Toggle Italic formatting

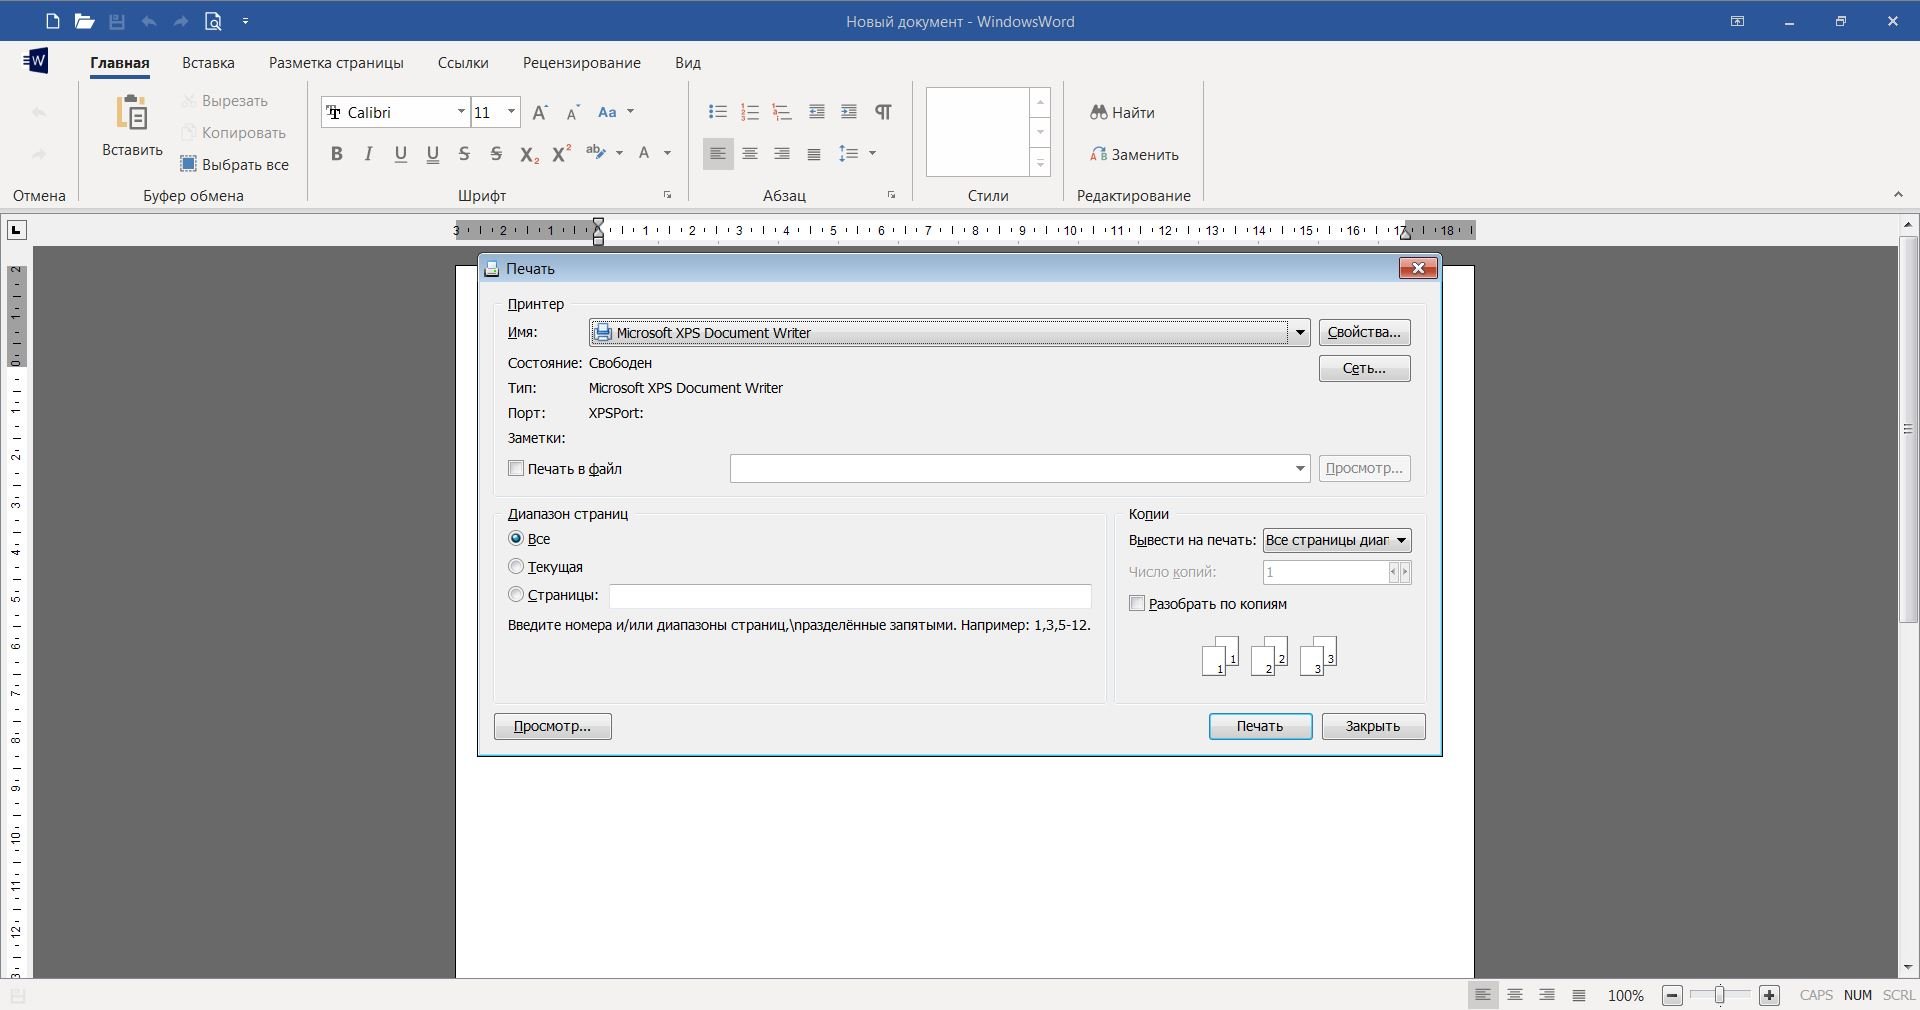pyautogui.click(x=369, y=153)
